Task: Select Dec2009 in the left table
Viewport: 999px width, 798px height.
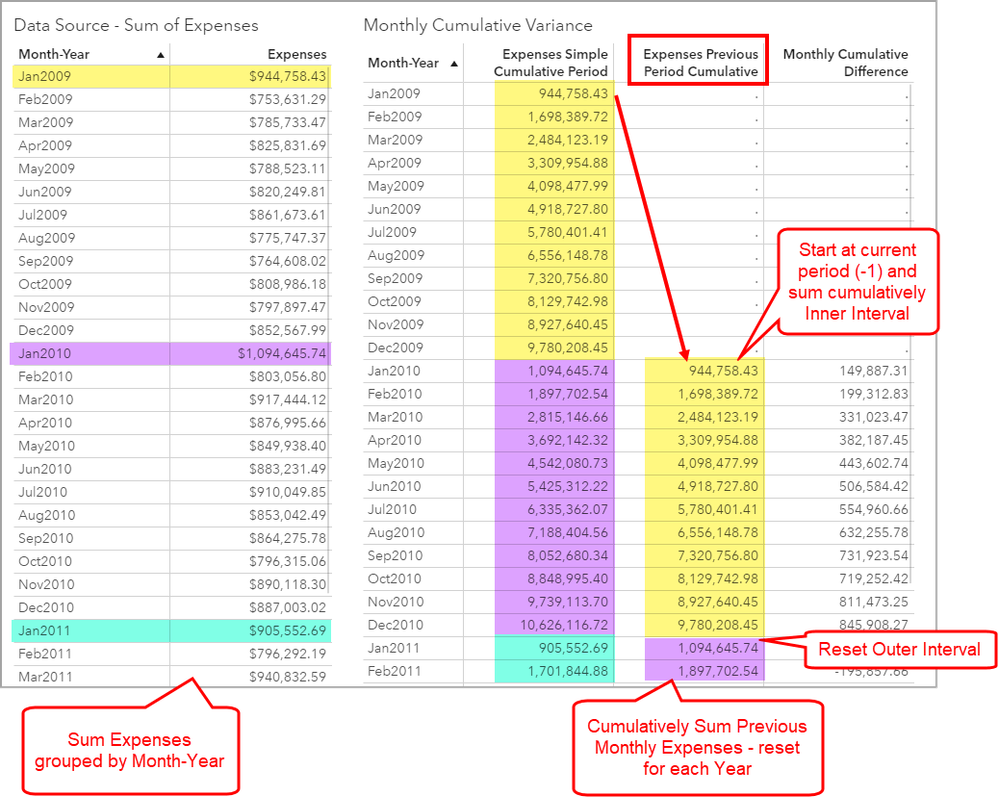Action: click(x=46, y=330)
